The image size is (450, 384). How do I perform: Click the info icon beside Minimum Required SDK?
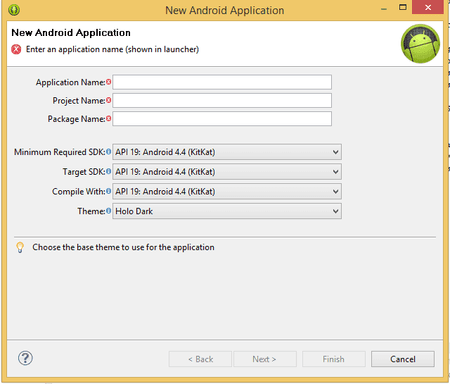(108, 152)
